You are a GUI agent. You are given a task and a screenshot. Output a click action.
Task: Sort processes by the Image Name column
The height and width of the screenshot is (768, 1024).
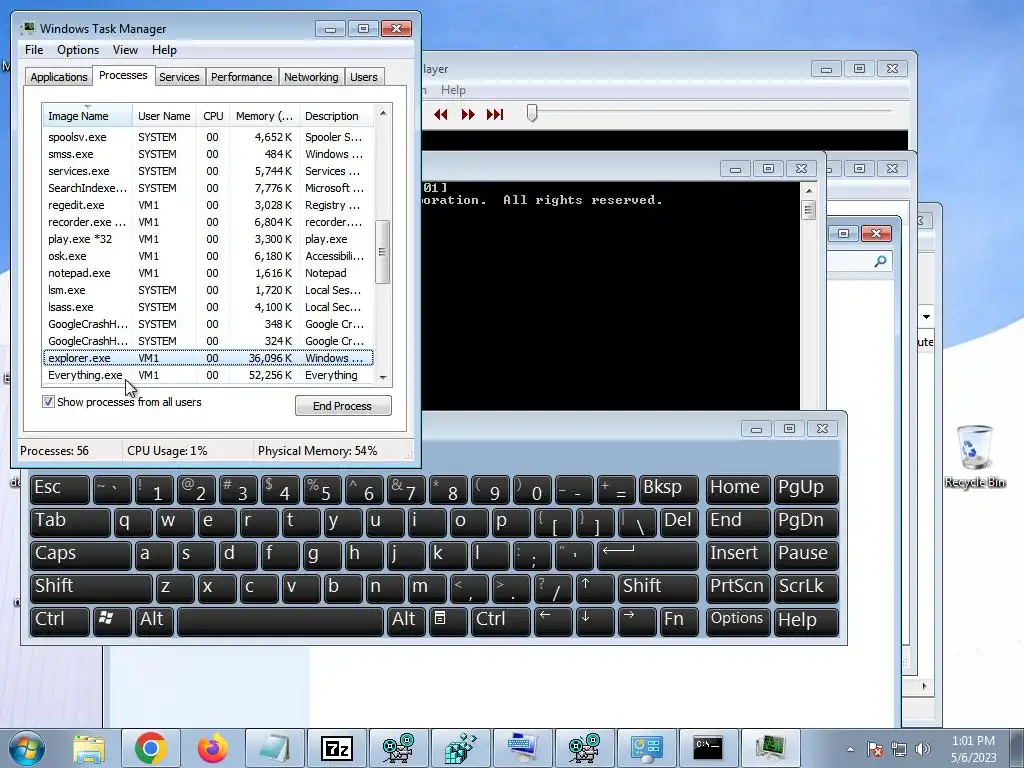tap(88, 116)
